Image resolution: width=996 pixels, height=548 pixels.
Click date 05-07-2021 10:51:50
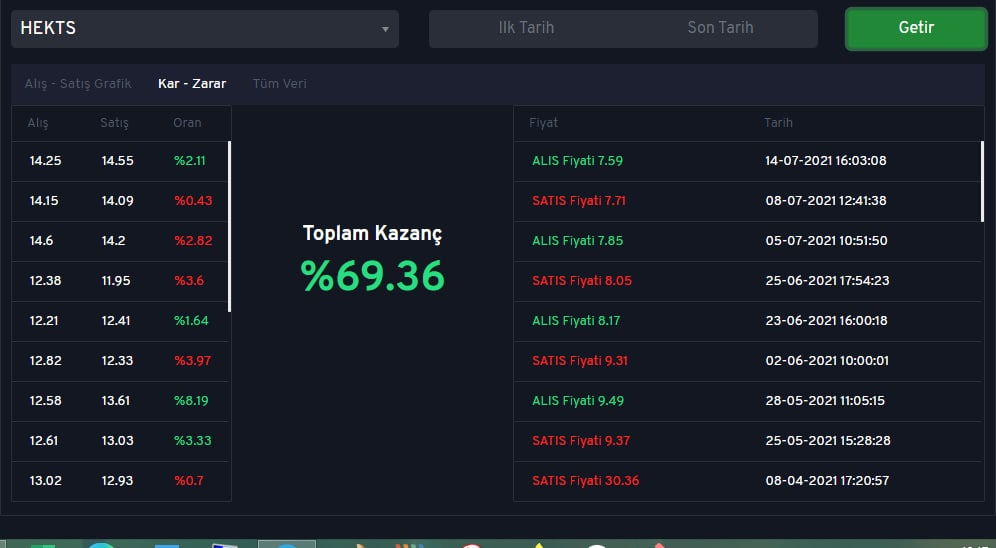(826, 241)
